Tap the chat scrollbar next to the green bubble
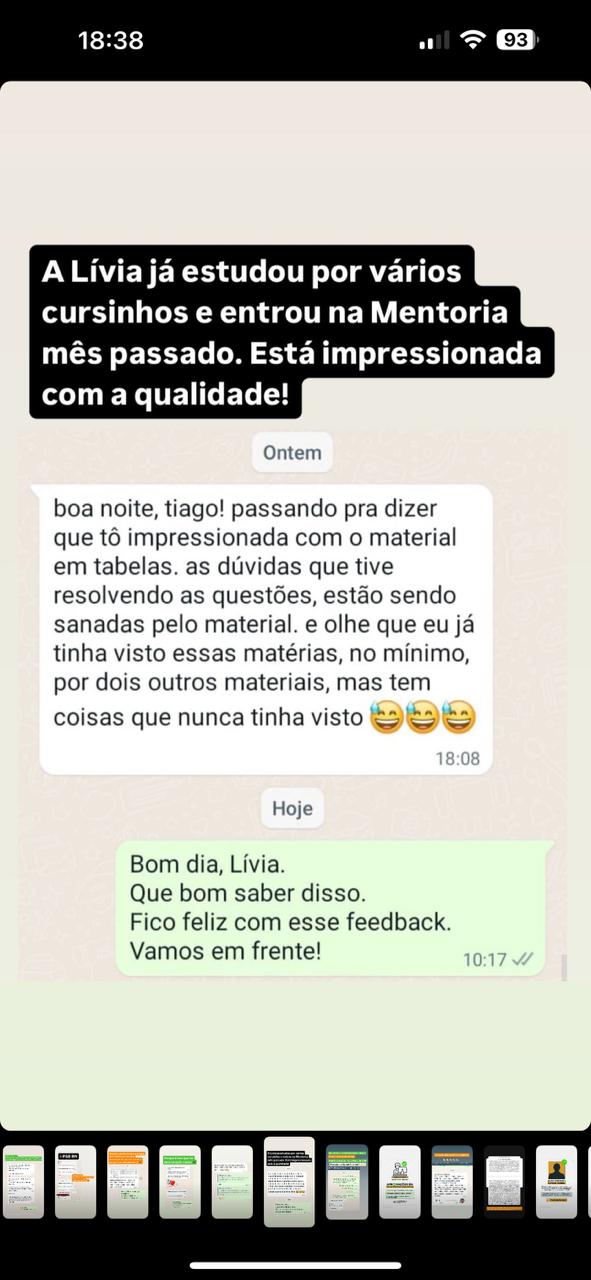This screenshot has width=591, height=1280. pos(564,967)
